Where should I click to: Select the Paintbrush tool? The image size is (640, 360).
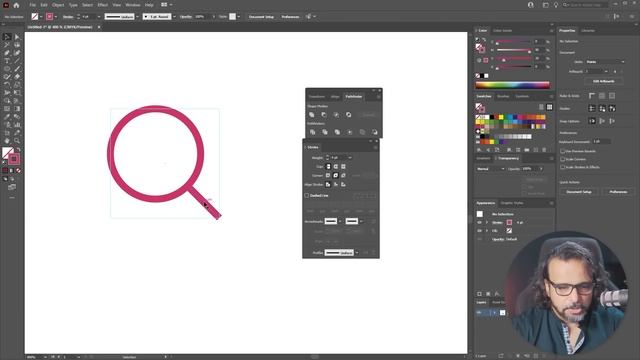(x=17, y=69)
